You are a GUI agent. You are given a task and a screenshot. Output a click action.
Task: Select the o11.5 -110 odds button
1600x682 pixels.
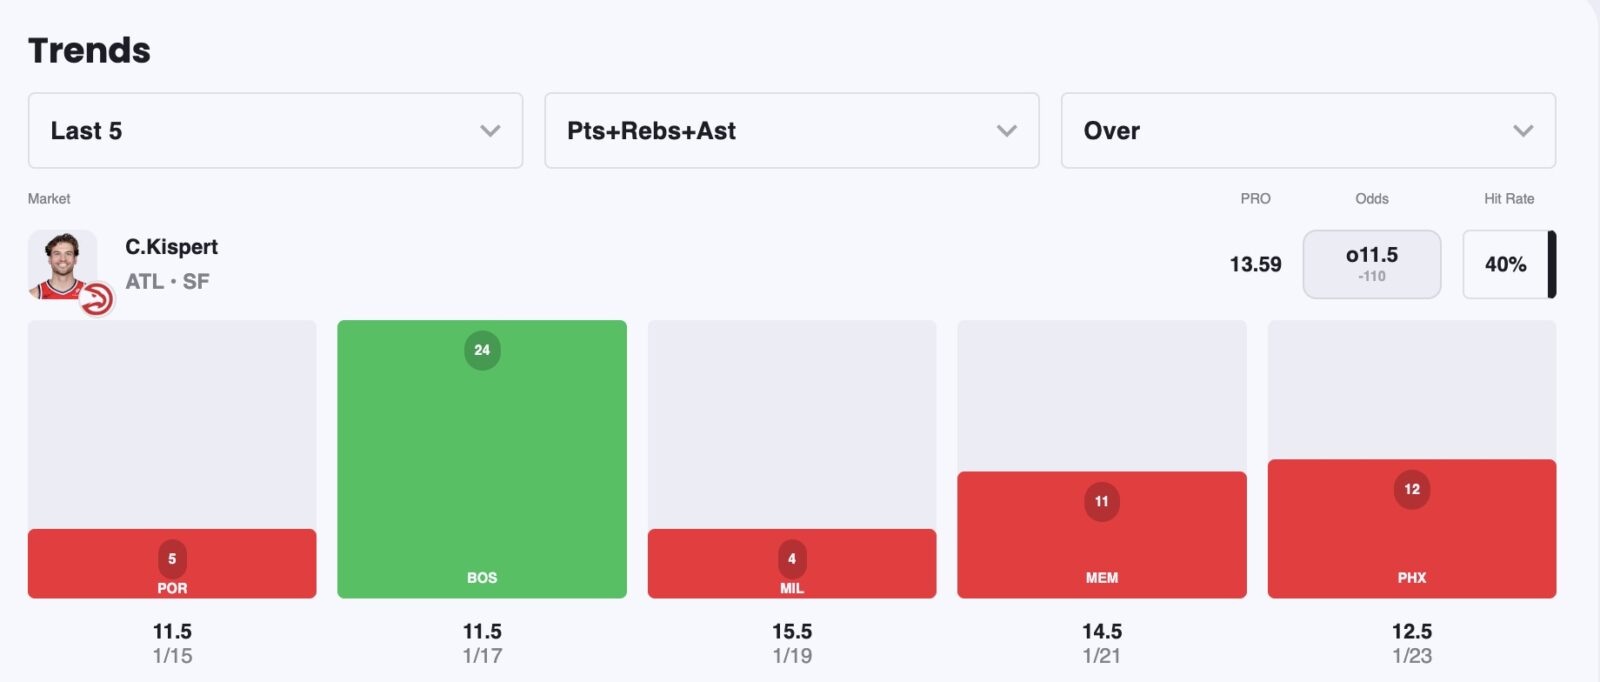[x=1371, y=264]
